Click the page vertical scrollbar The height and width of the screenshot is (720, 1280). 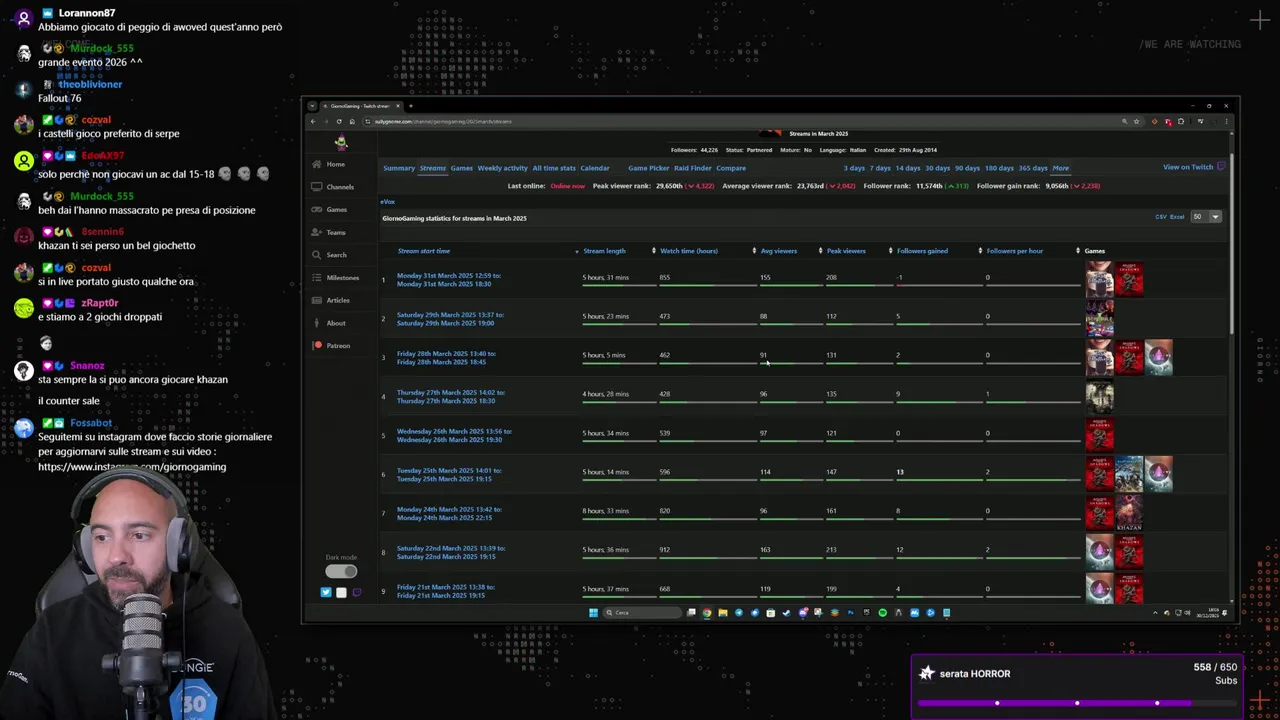1232,245
